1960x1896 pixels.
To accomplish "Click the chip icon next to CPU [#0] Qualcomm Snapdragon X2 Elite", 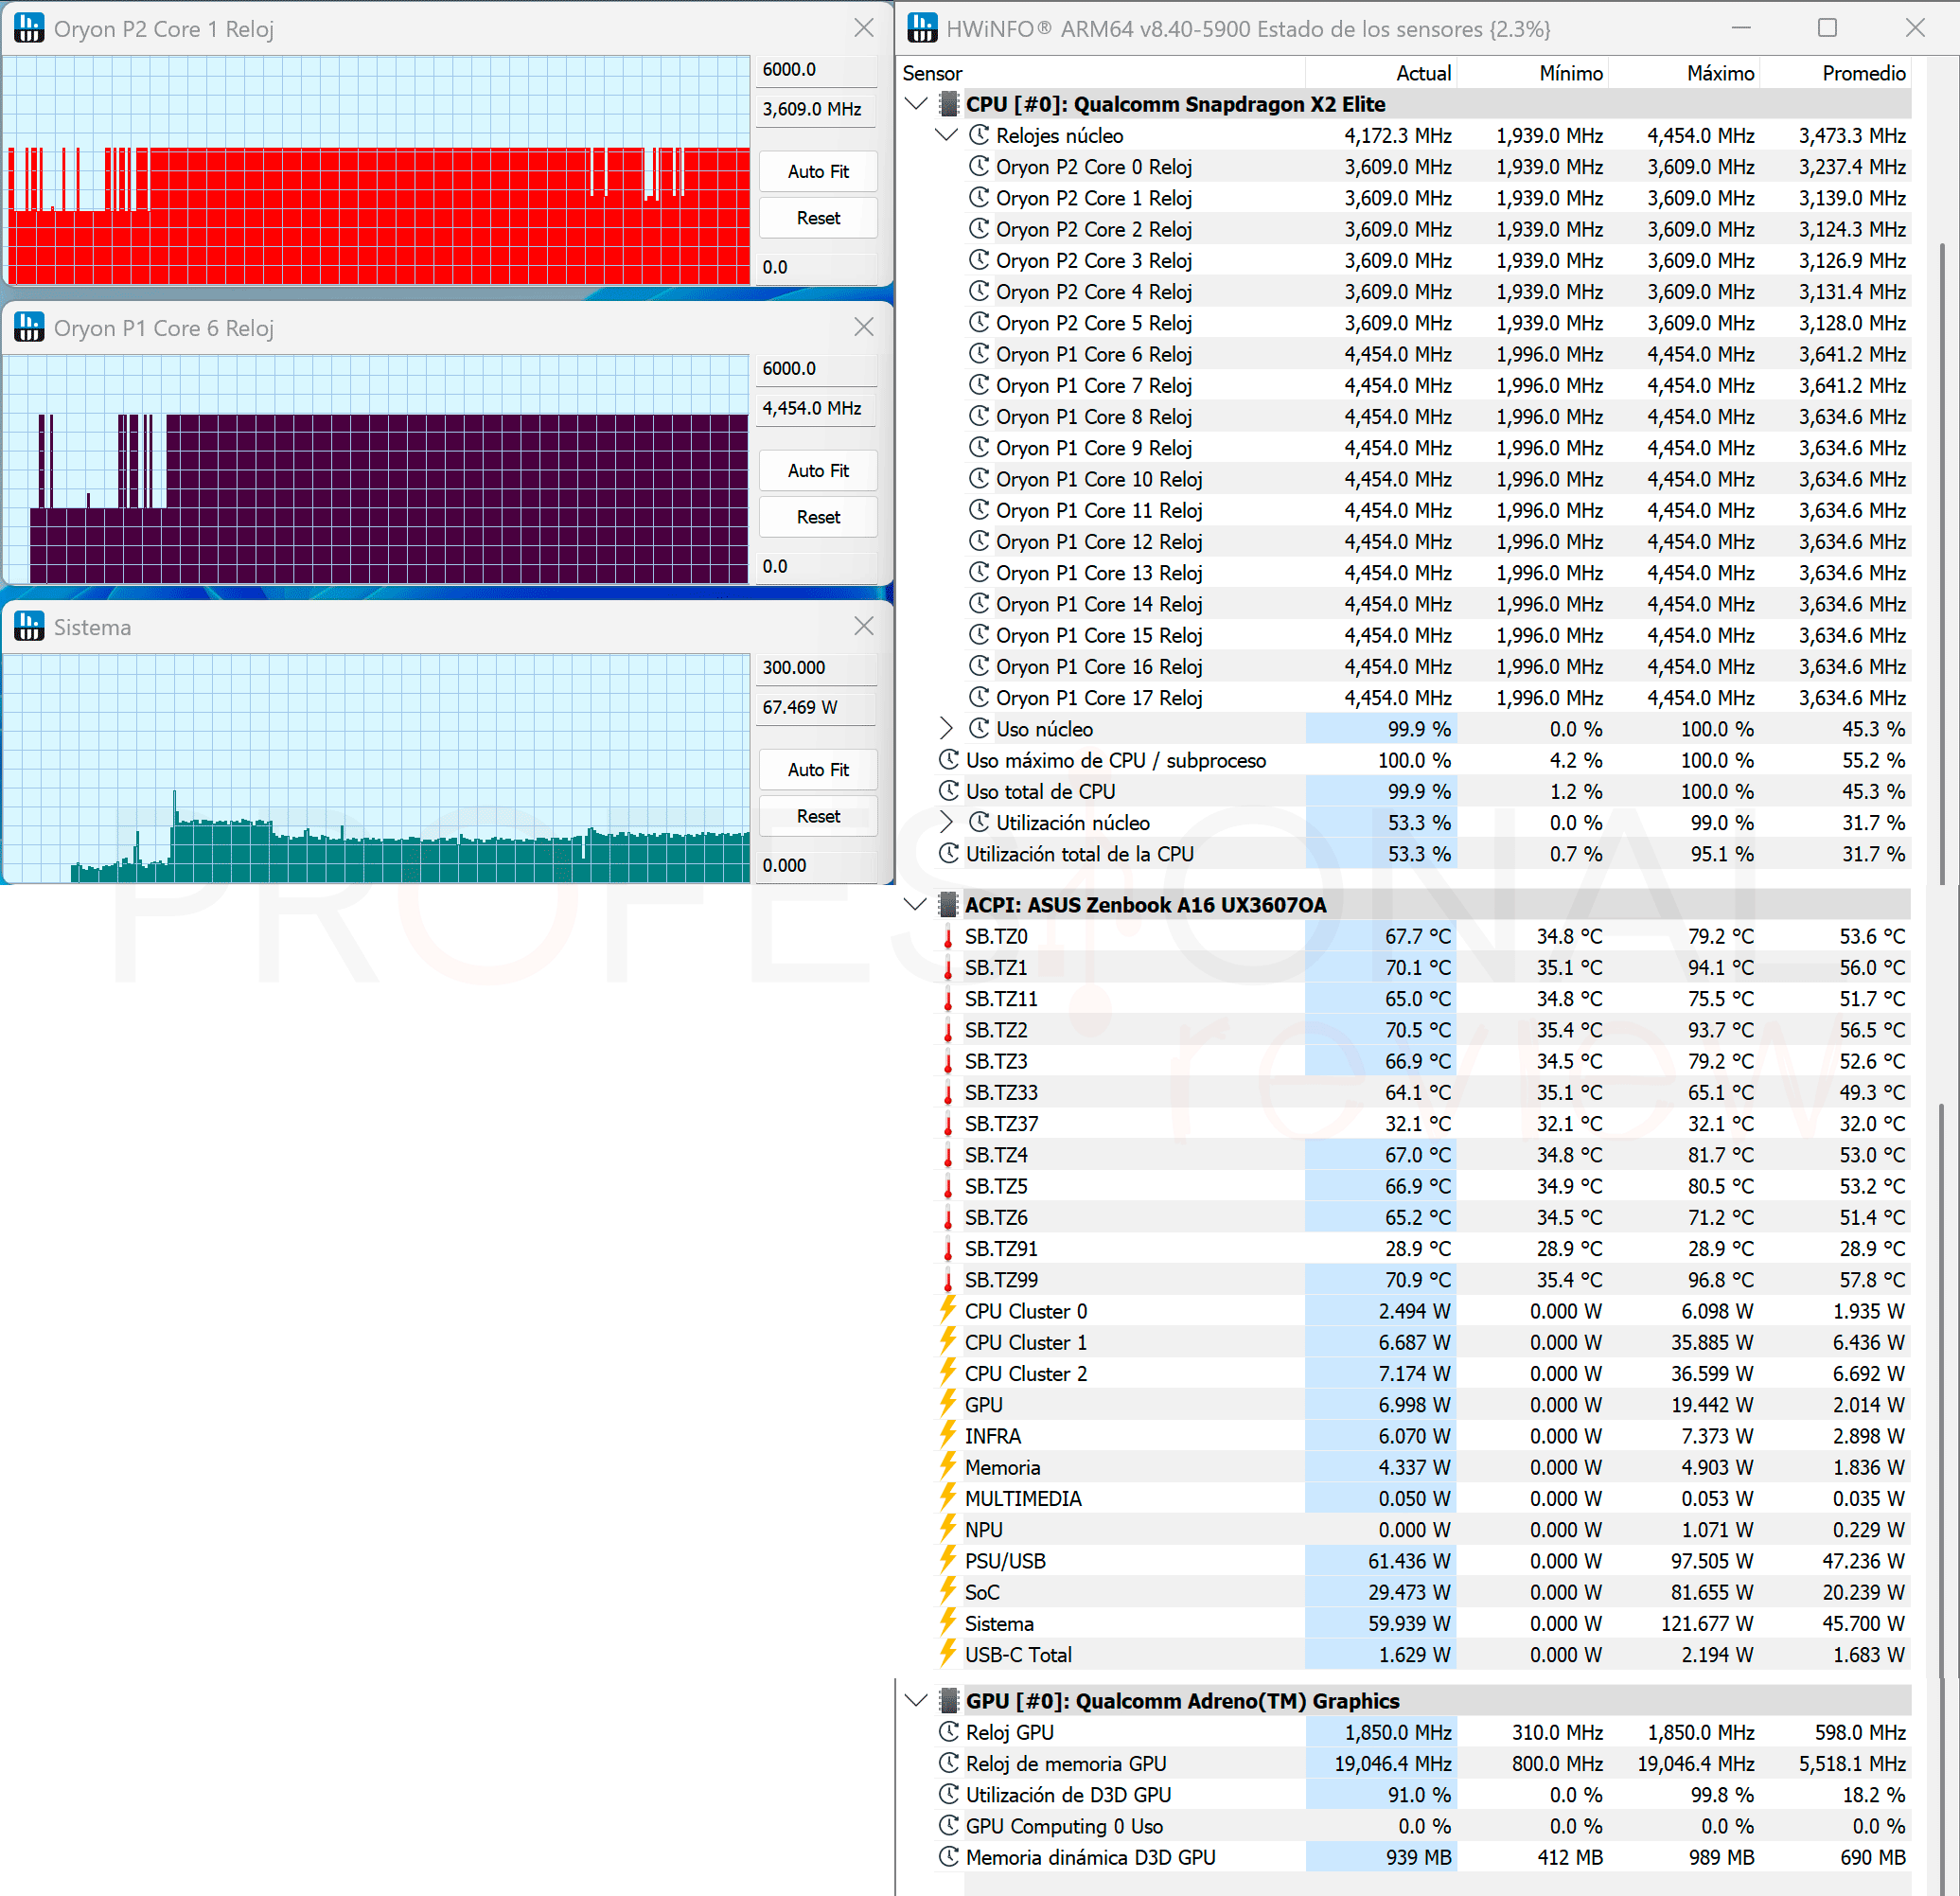I will point(949,104).
